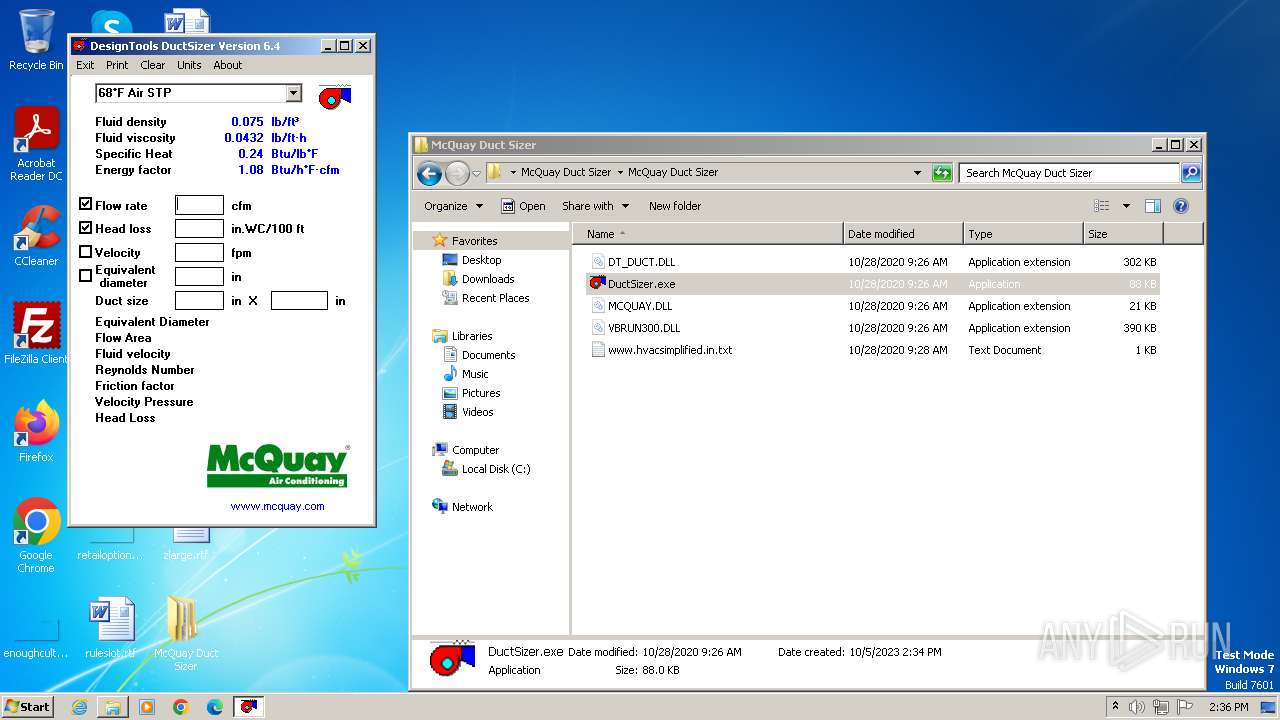Open the Recycle Bin desktop icon
Image resolution: width=1280 pixels, height=720 pixels.
click(x=36, y=41)
